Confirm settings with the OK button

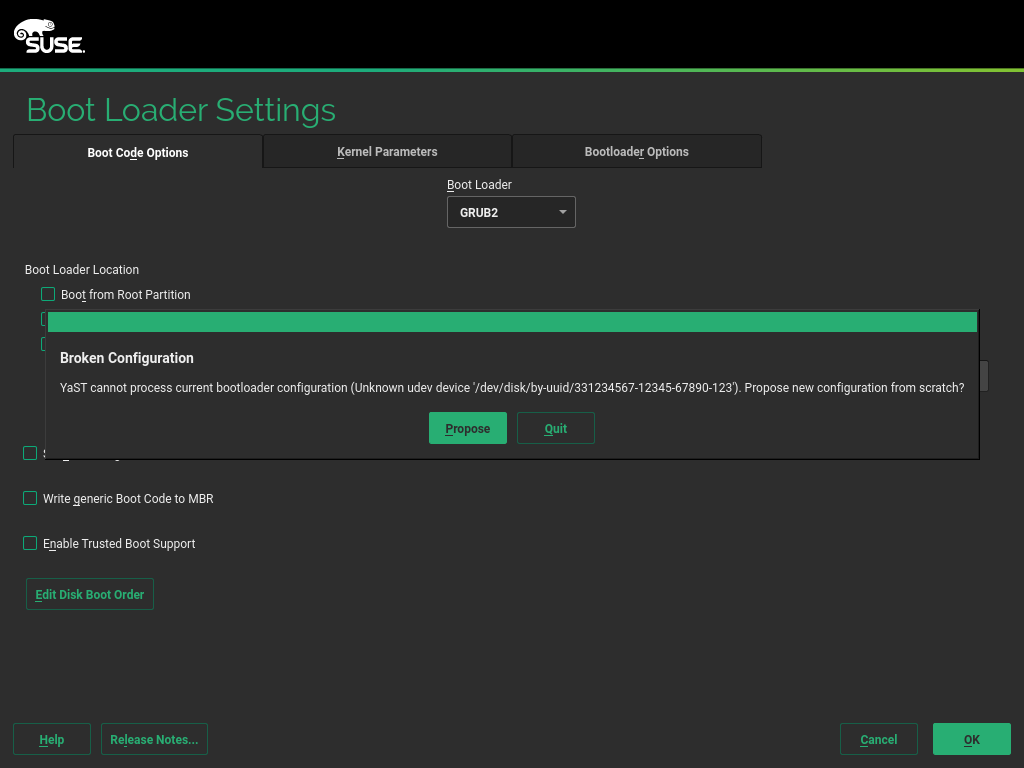click(x=971, y=739)
